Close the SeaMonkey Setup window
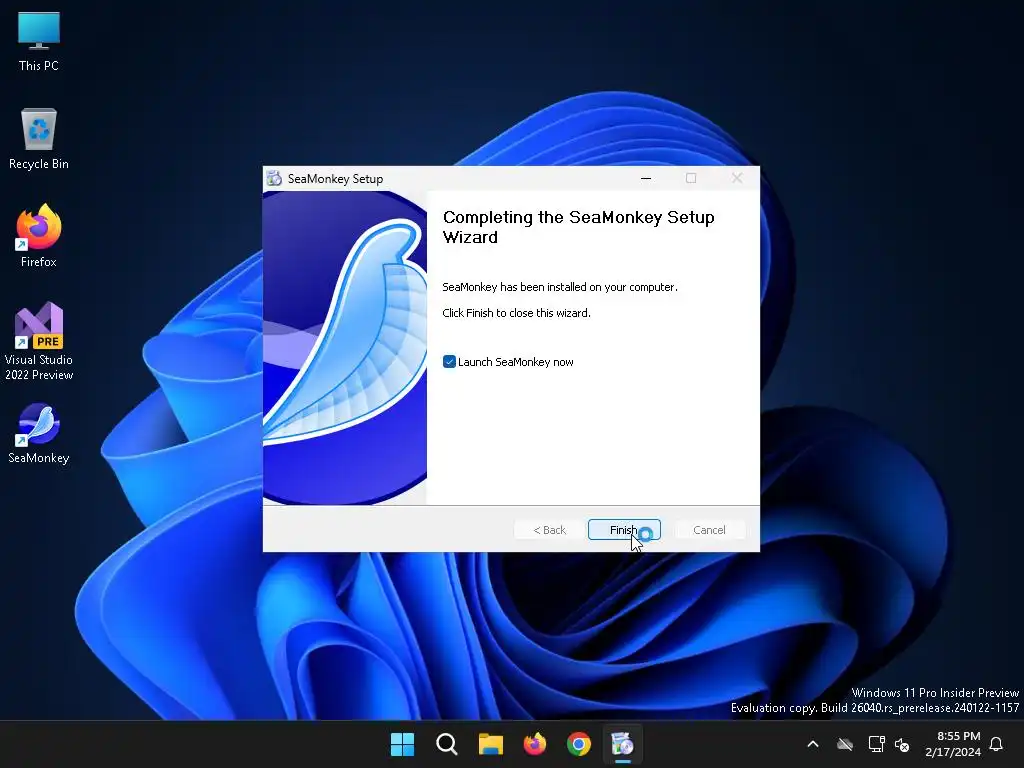This screenshot has width=1024, height=768. 737,178
